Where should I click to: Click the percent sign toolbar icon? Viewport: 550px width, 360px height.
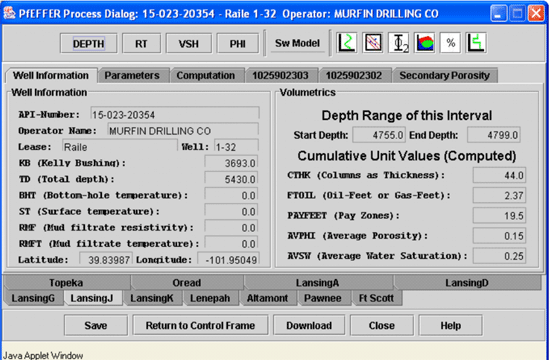click(x=450, y=43)
